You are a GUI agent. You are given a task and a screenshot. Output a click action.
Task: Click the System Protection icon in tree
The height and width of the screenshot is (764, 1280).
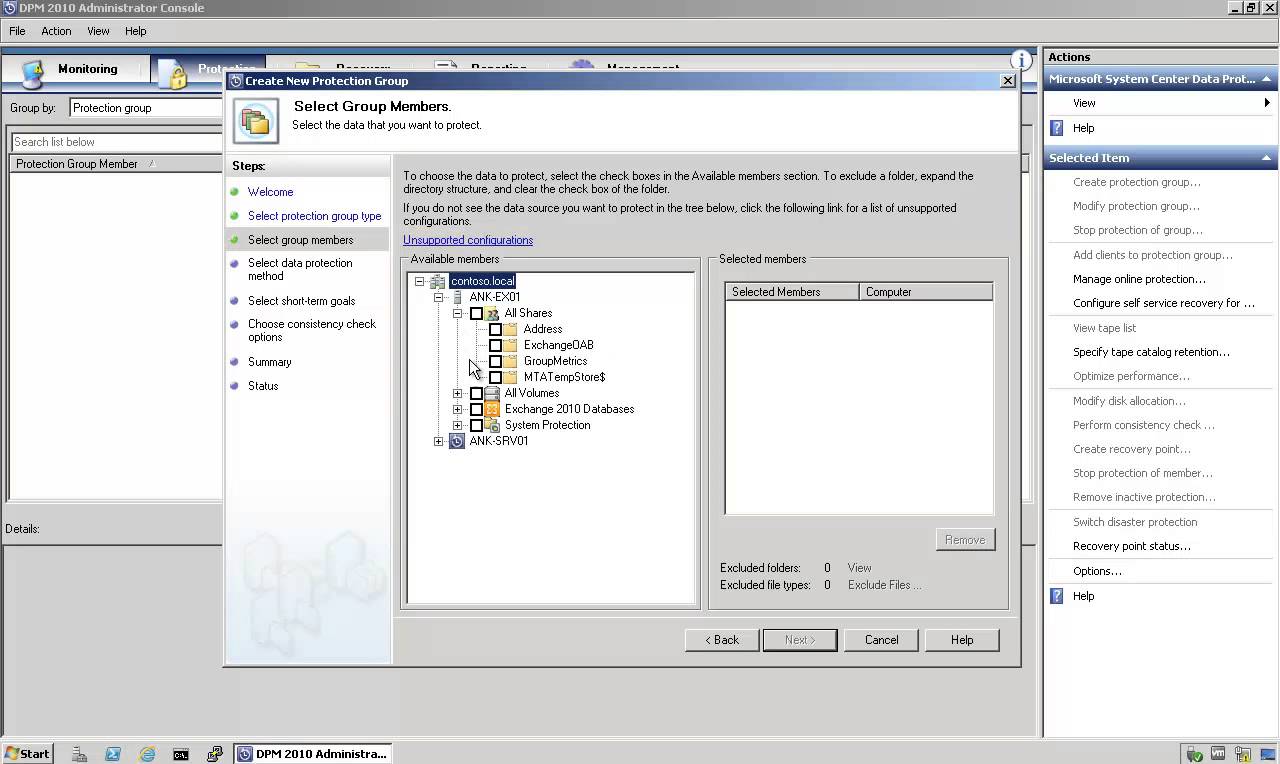[x=491, y=425]
